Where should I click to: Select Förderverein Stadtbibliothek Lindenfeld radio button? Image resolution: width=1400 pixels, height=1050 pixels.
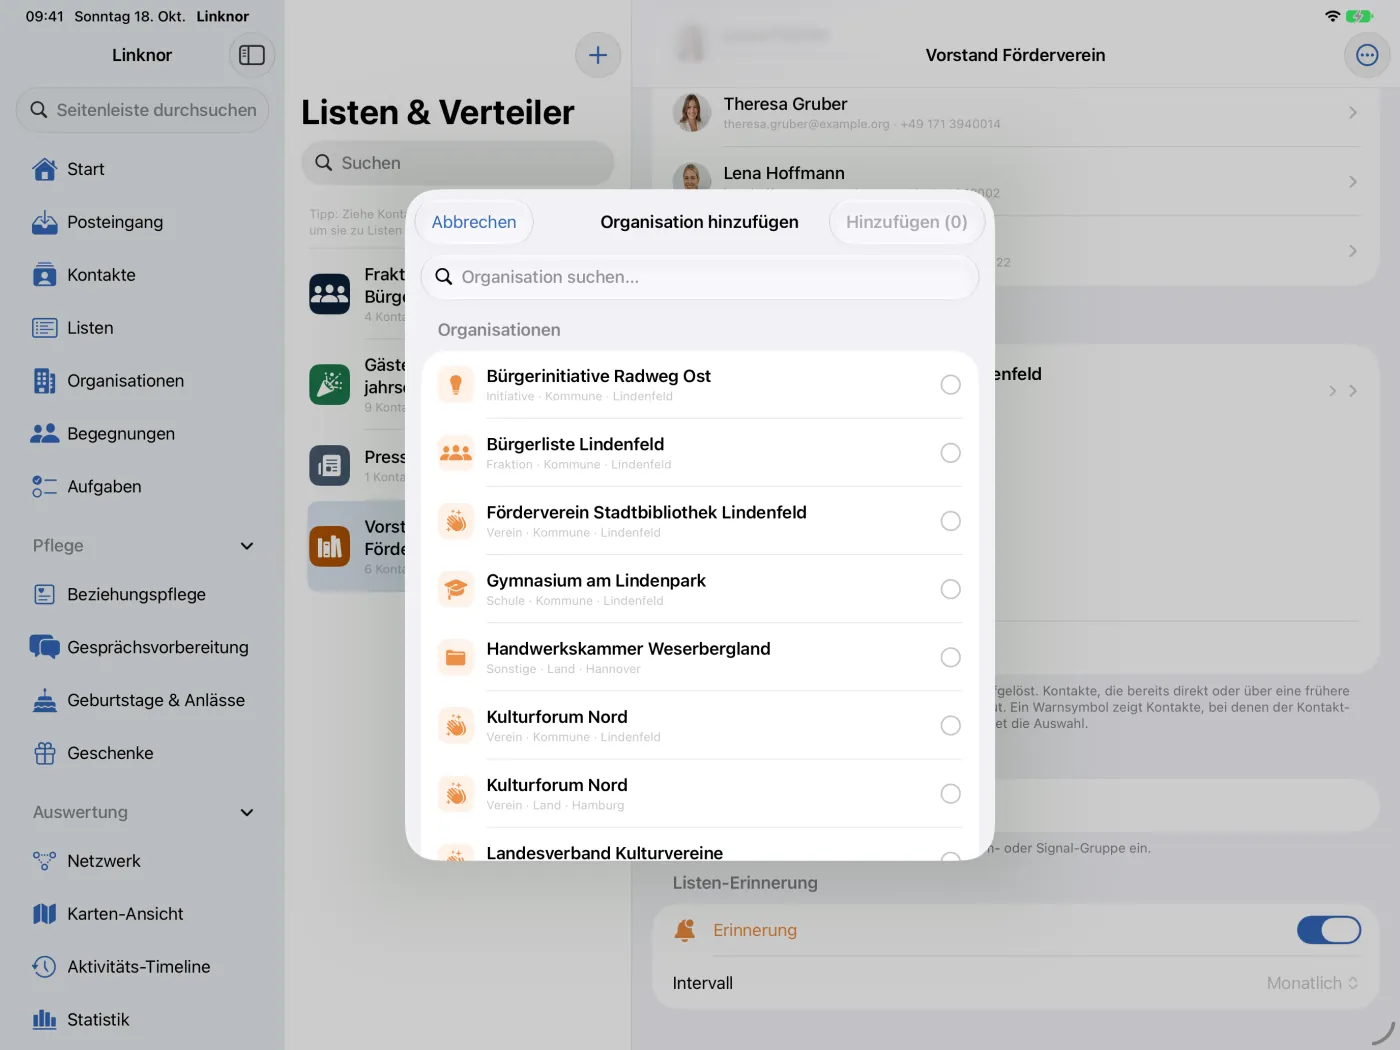951,521
